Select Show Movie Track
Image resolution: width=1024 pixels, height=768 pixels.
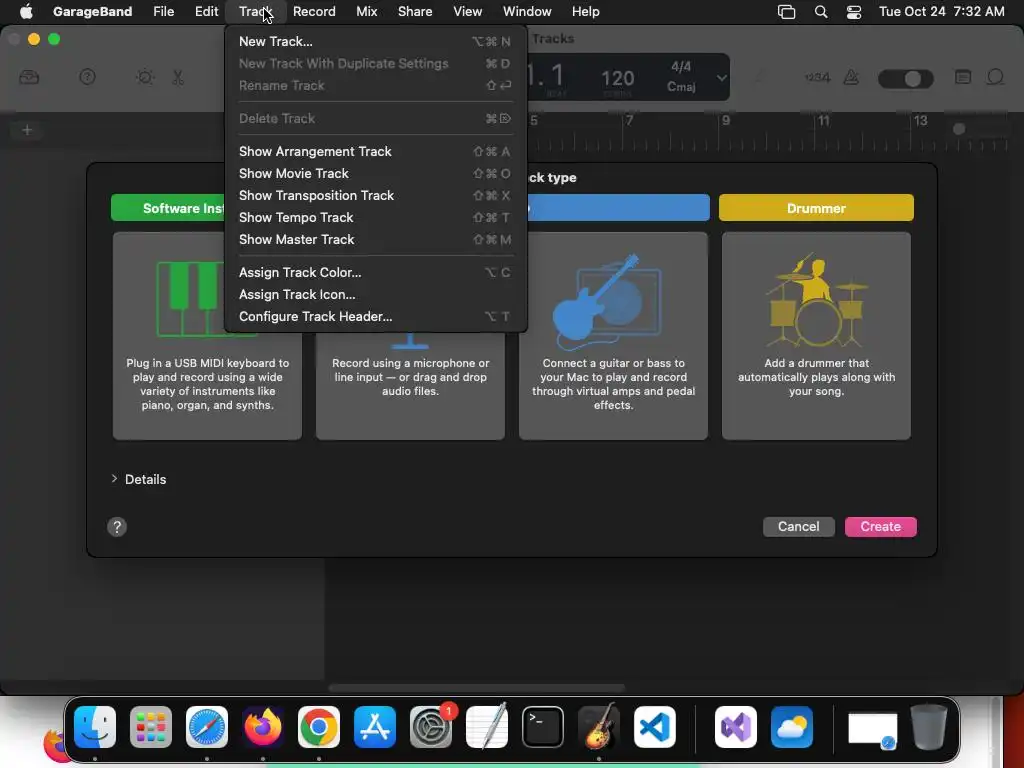(375, 174)
